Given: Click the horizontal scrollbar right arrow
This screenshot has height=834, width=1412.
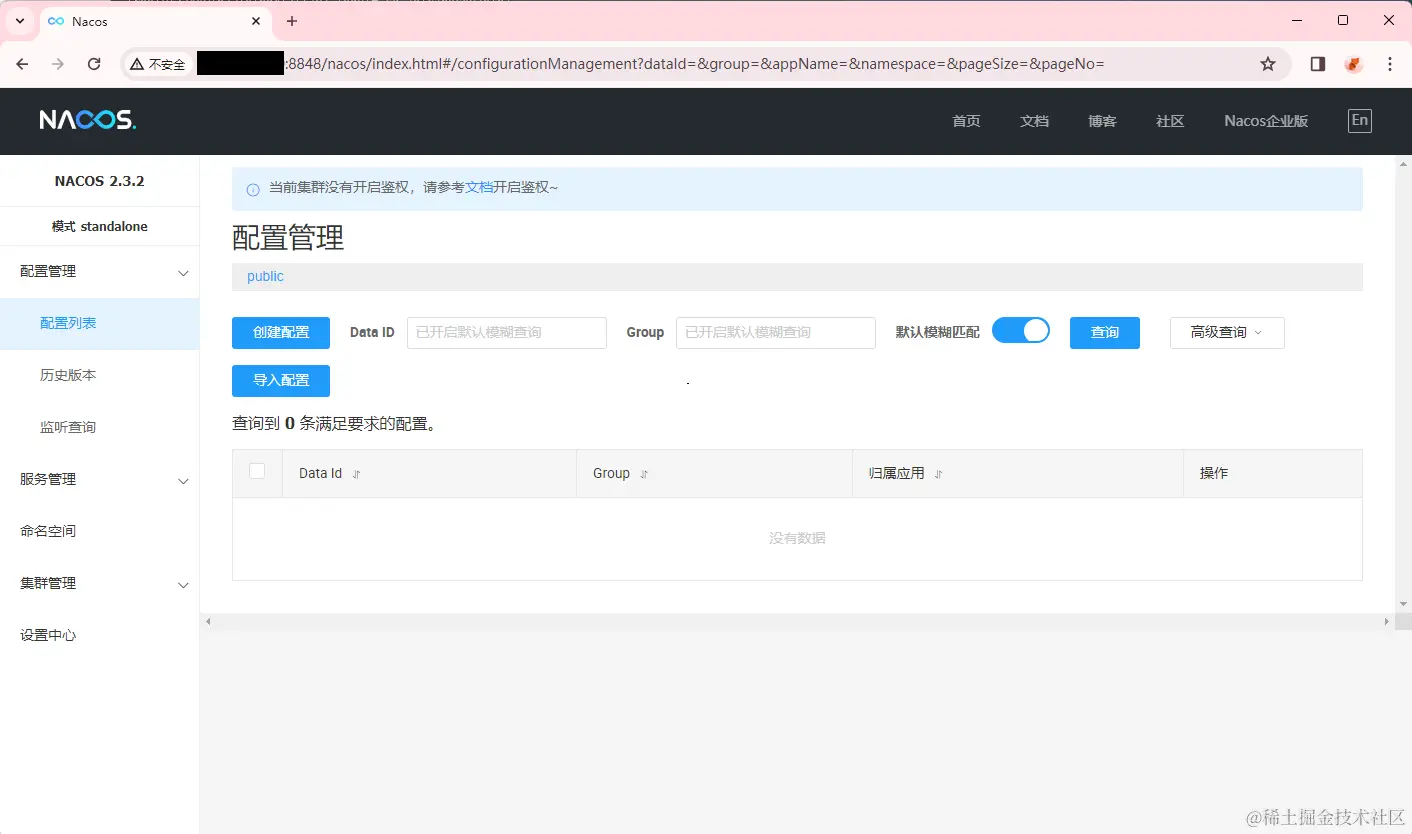Looking at the screenshot, I should [1387, 622].
